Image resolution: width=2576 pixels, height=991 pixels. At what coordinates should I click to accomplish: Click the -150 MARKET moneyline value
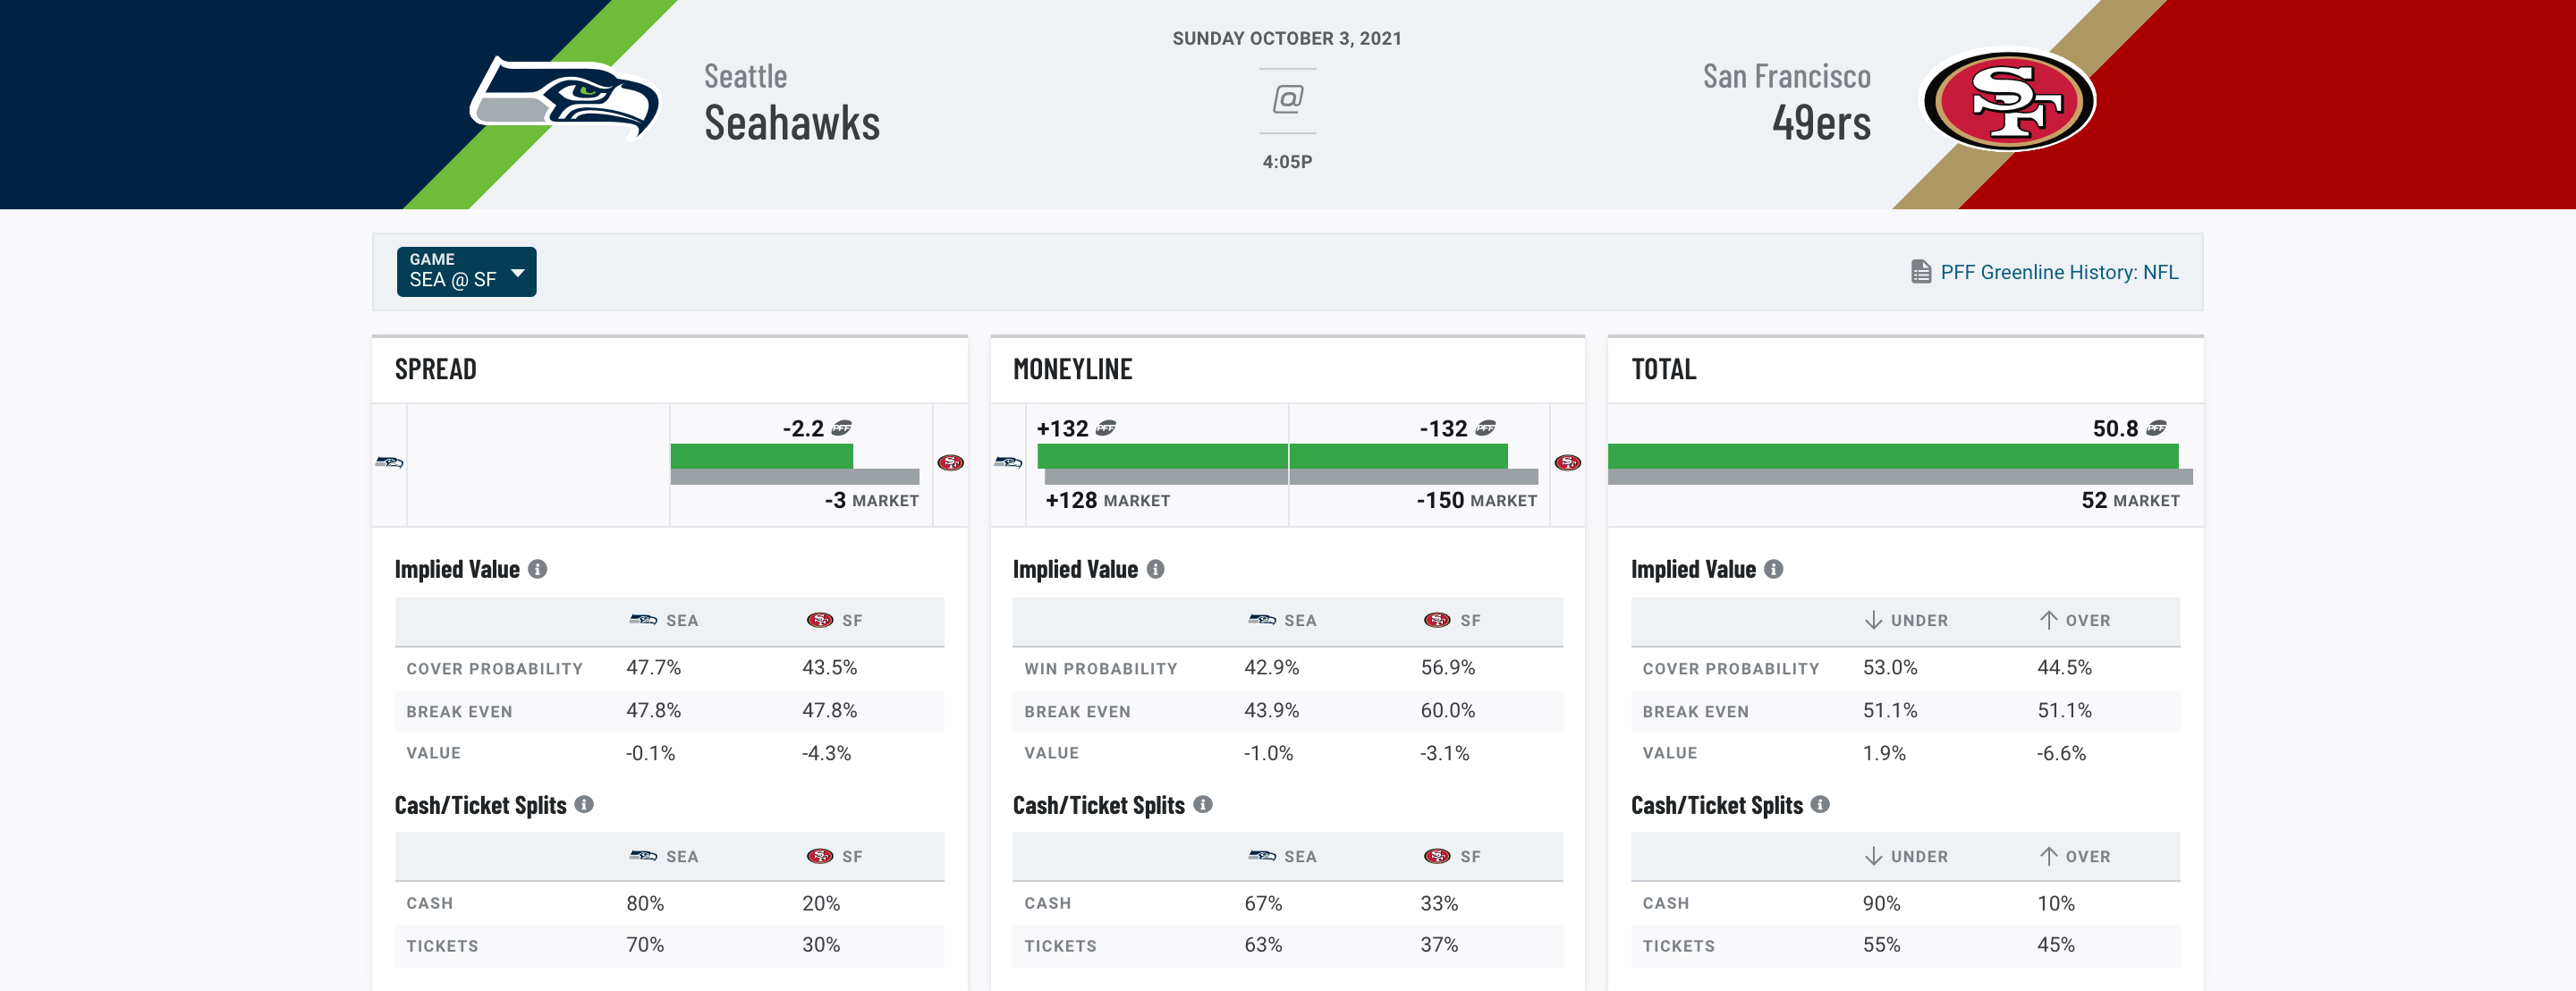click(x=1476, y=500)
